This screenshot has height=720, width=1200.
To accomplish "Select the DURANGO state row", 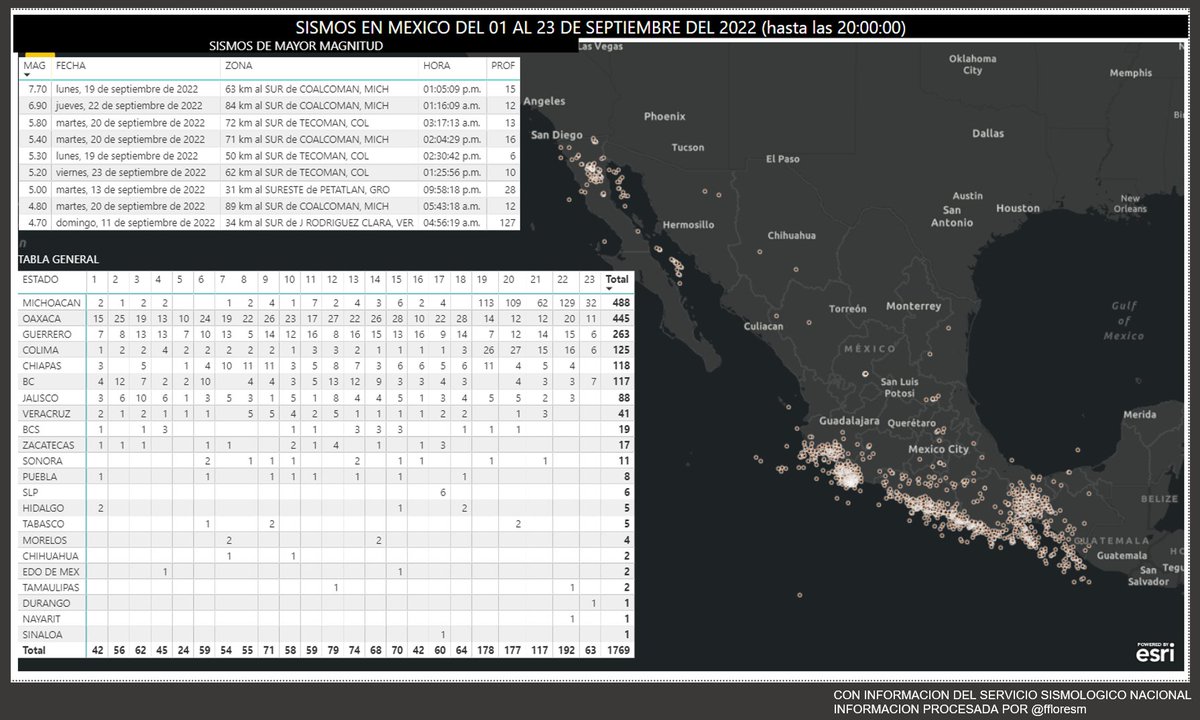I will coord(326,603).
